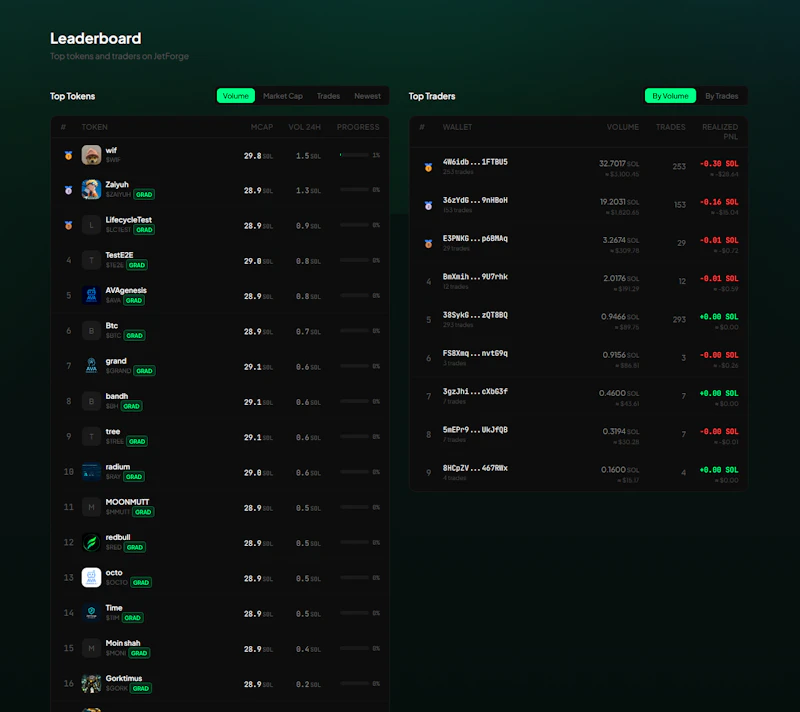Show Newest tokens tab

point(367,96)
